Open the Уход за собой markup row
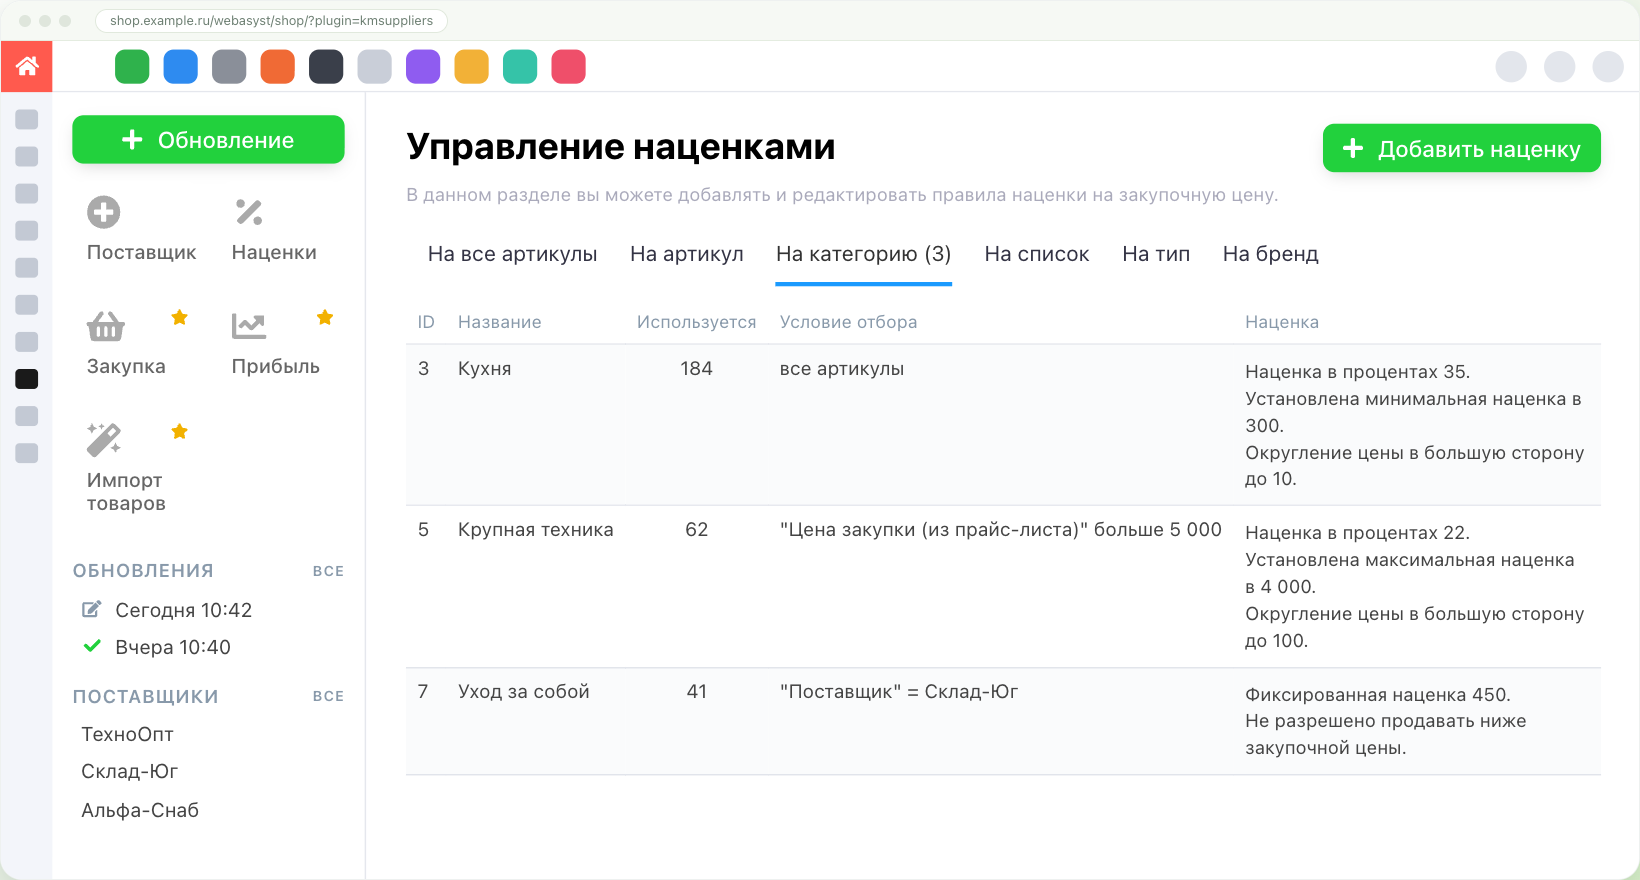 [1003, 722]
